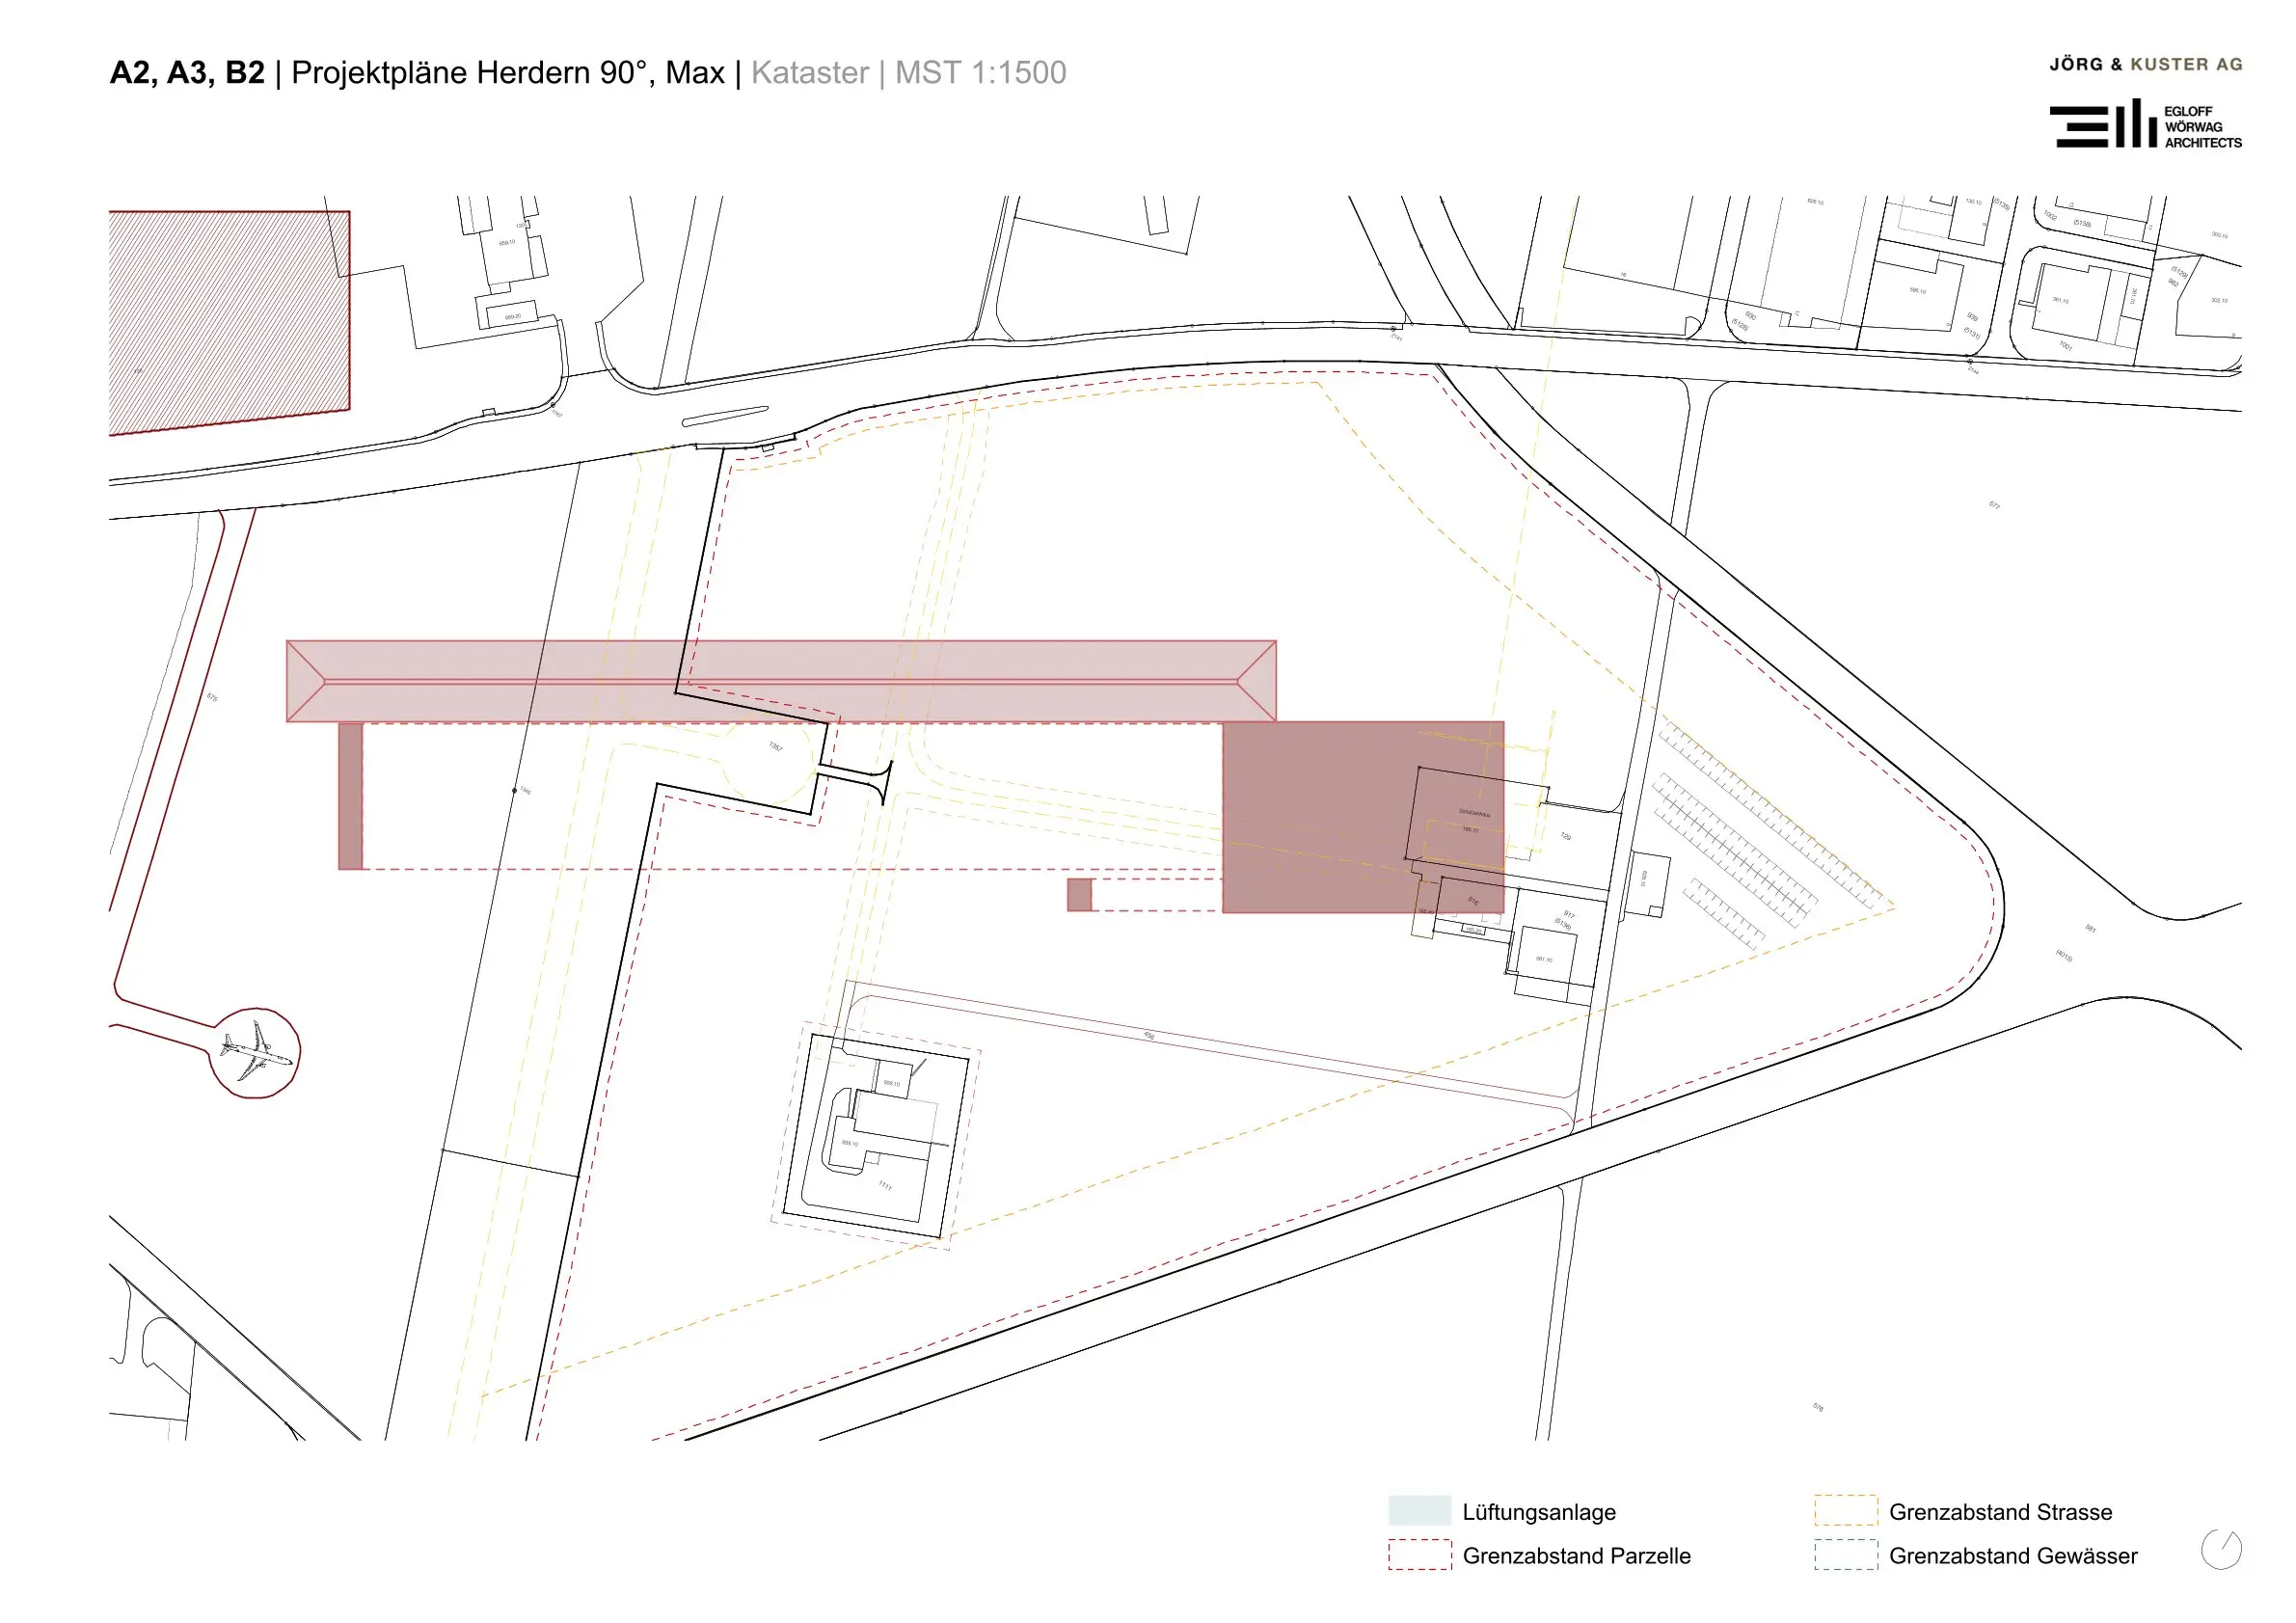Click the Grenzabstand Parzelle dashed legend box
2296x1623 pixels.
(x=1419, y=1554)
